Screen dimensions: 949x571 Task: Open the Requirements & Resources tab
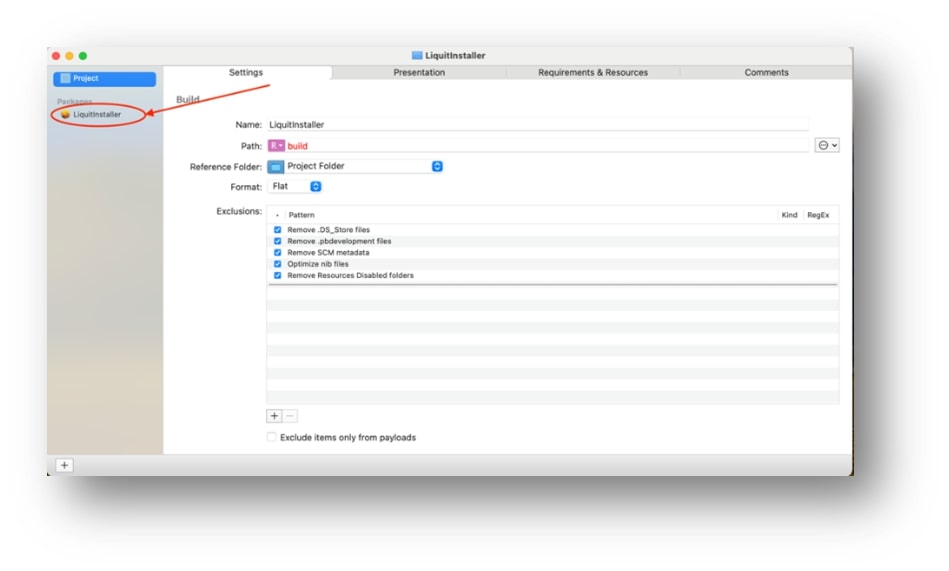(x=593, y=73)
